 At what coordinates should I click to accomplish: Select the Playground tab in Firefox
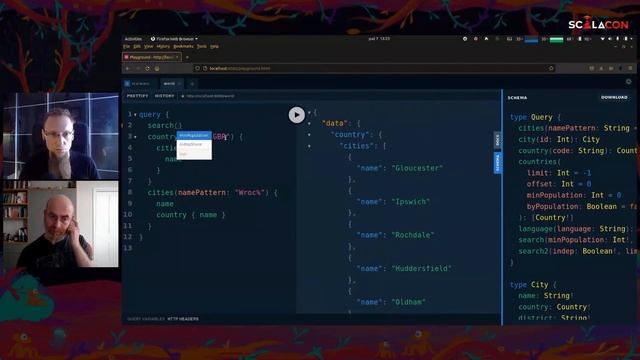click(x=151, y=57)
